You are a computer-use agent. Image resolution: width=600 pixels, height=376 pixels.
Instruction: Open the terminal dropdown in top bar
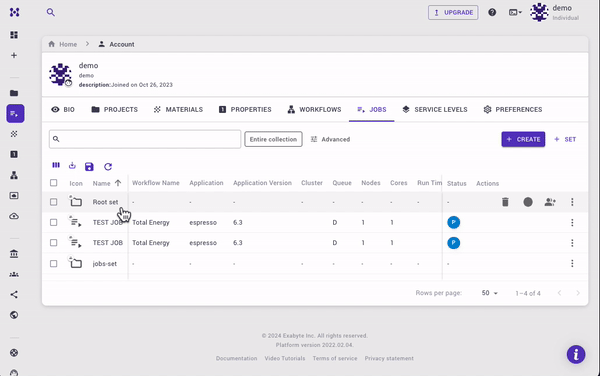pyautogui.click(x=515, y=13)
